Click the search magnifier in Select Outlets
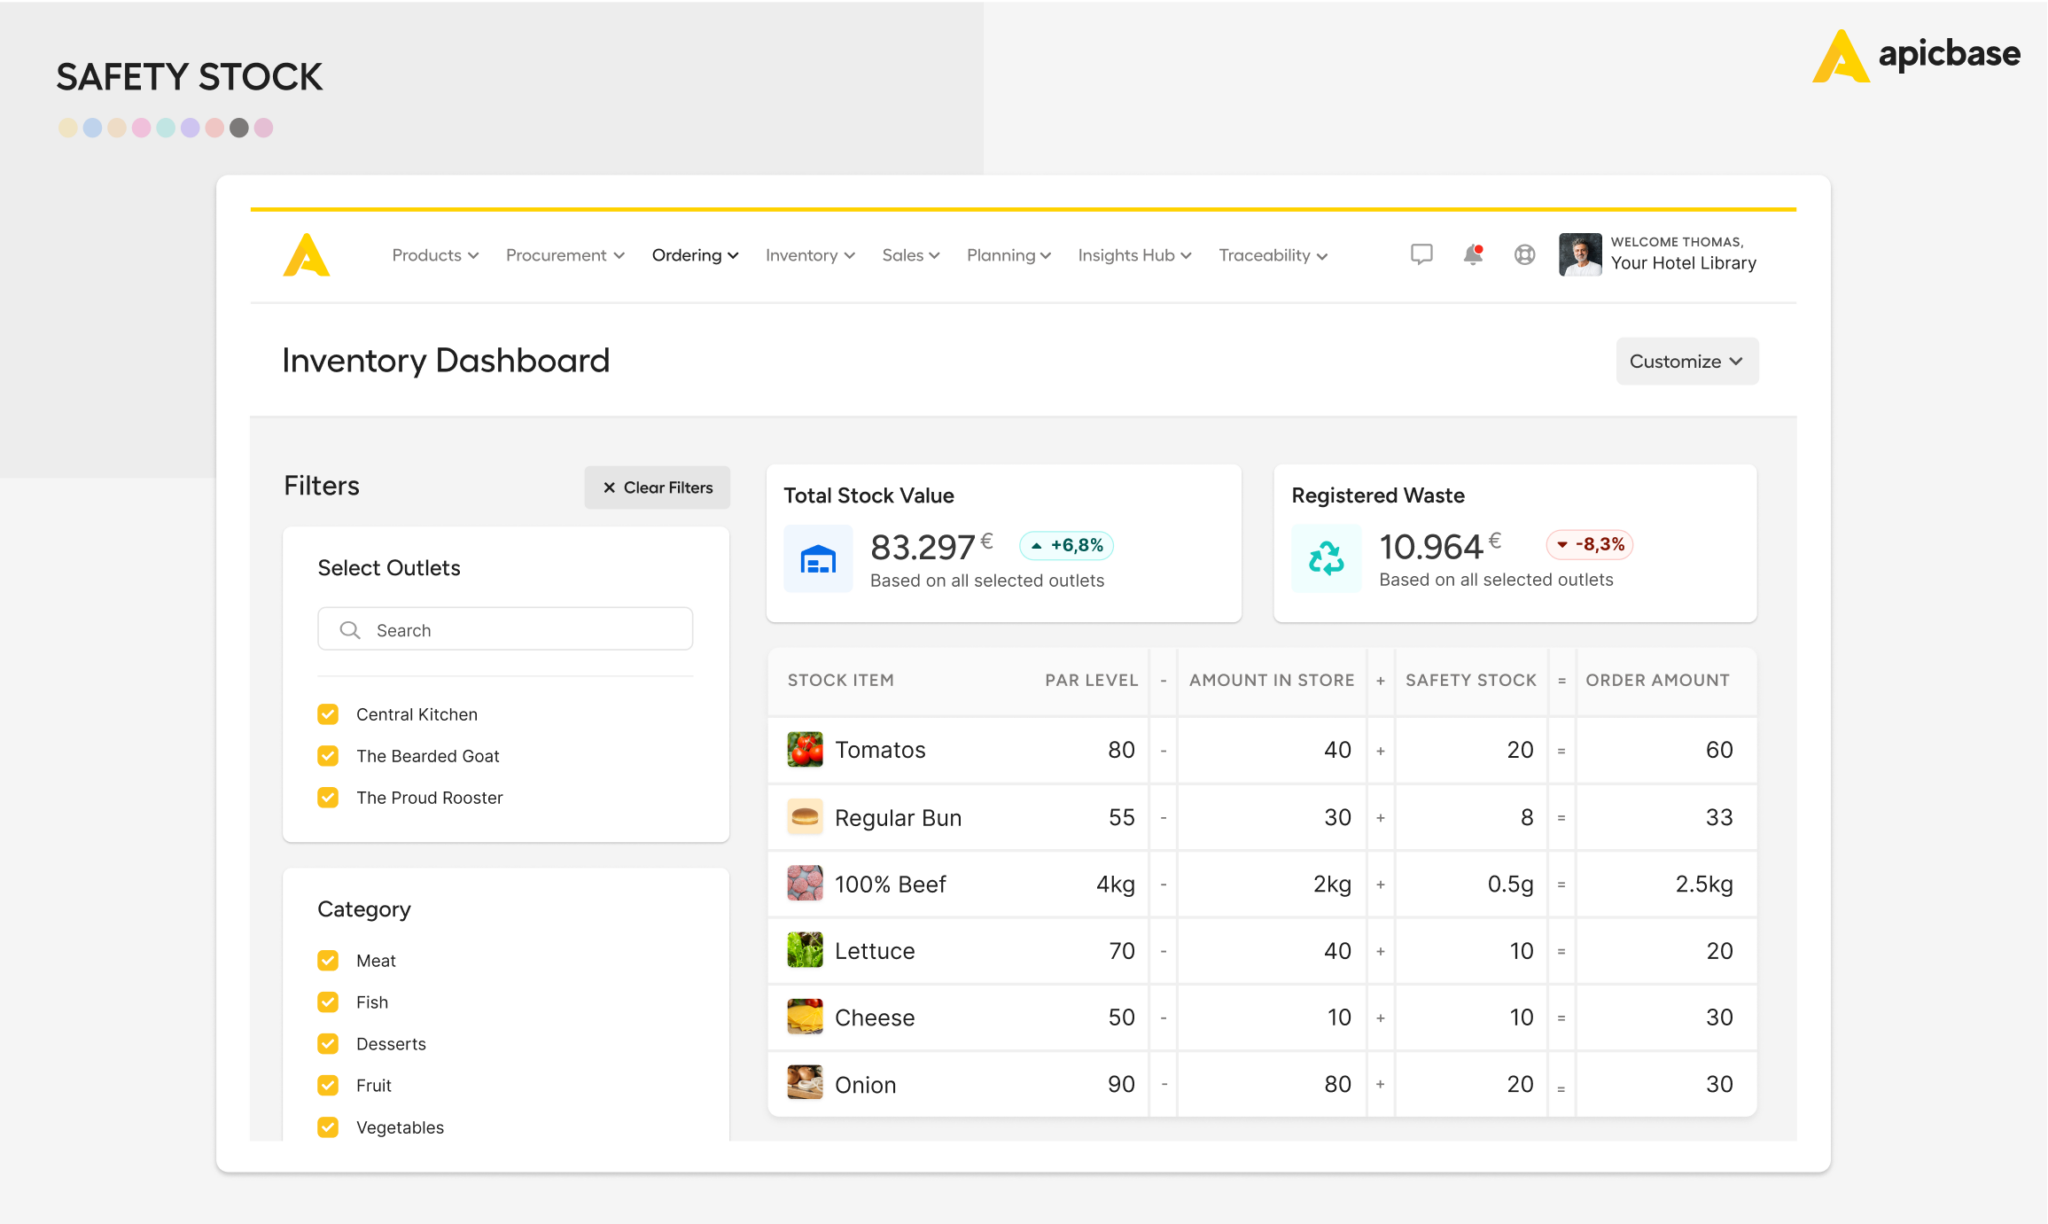2048x1224 pixels. [349, 629]
